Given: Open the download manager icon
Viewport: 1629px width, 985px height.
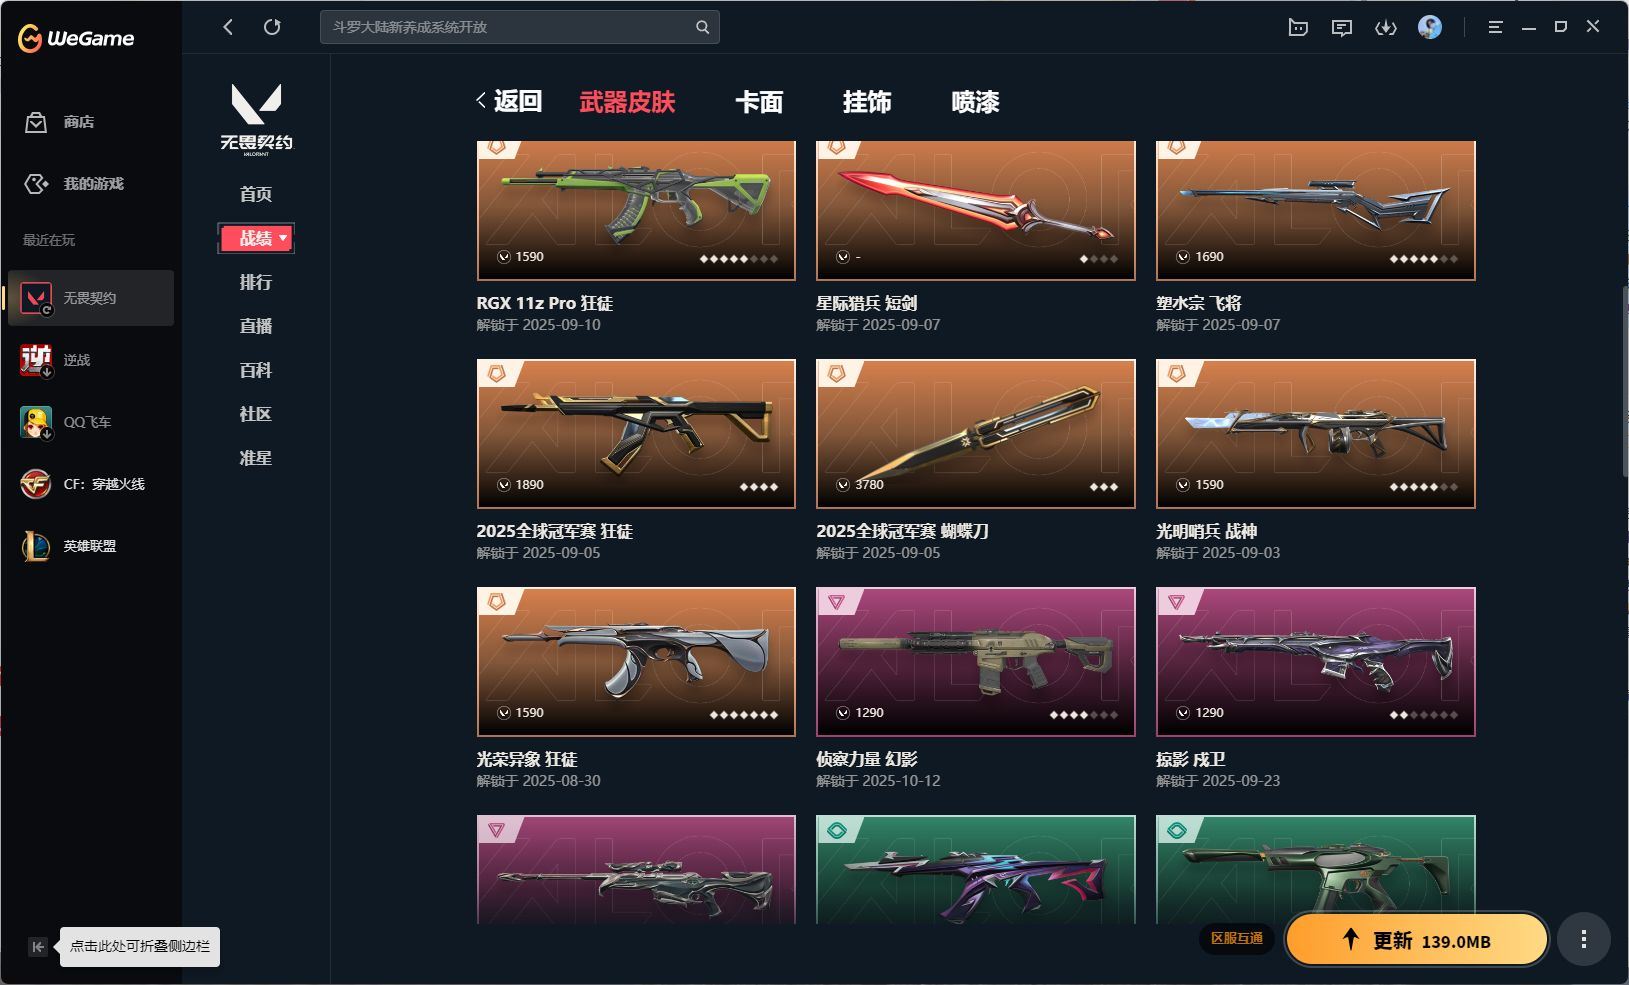Looking at the screenshot, I should pyautogui.click(x=1386, y=28).
